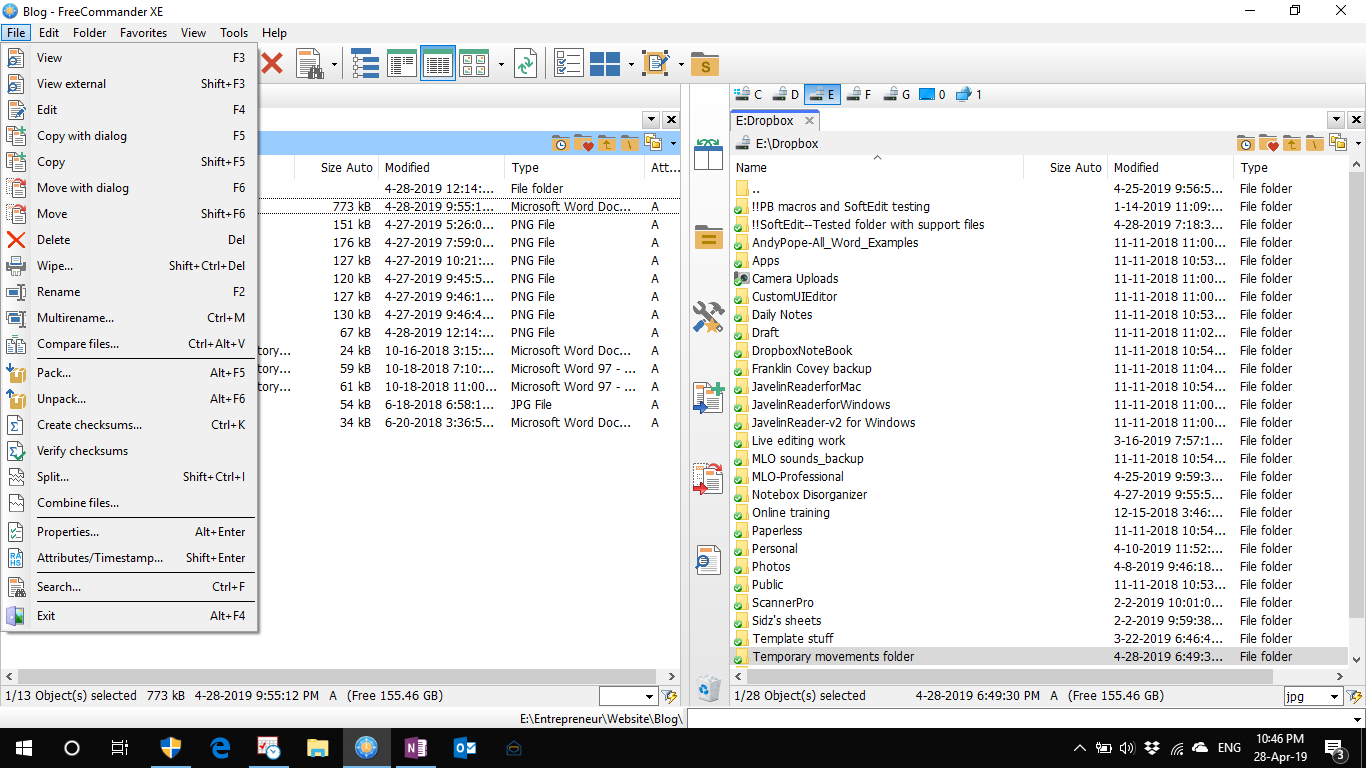1366x768 pixels.
Task: Sort left panel by Type column header
Action: [x=575, y=168]
